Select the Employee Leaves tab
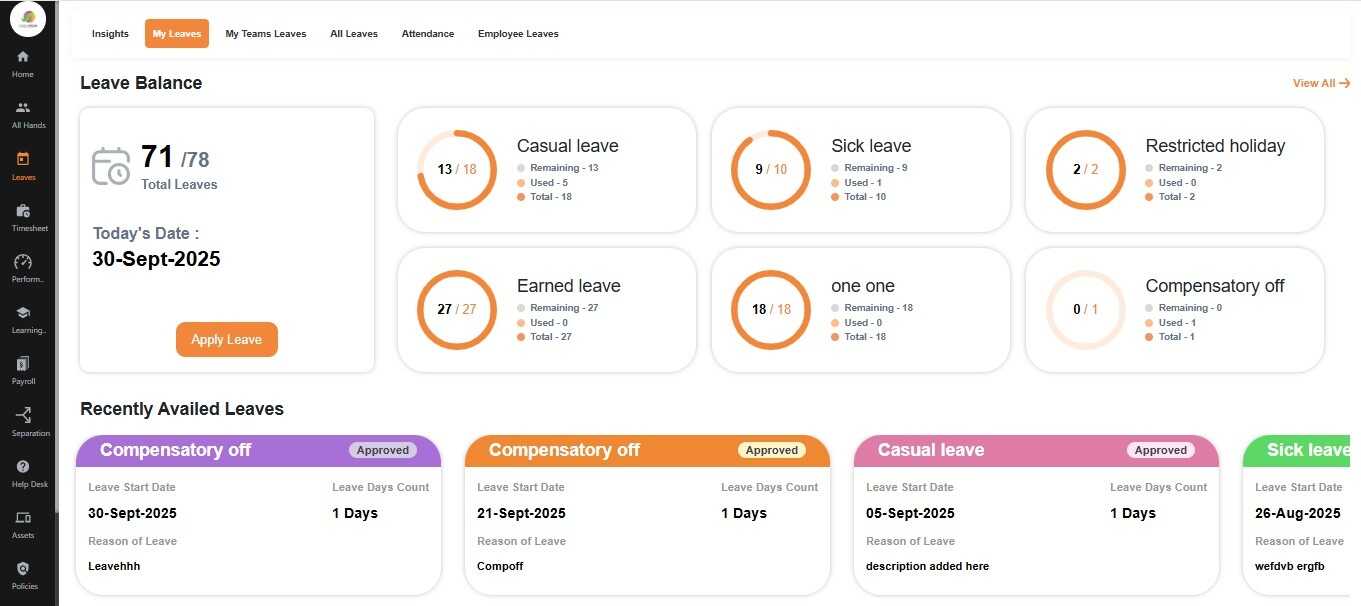Viewport: 1361px width, 606px height. coord(518,34)
